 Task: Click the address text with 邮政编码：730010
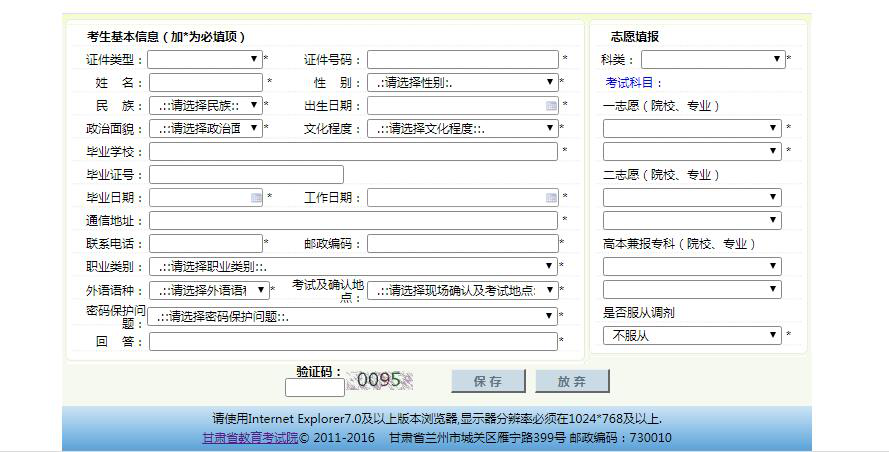(530, 438)
